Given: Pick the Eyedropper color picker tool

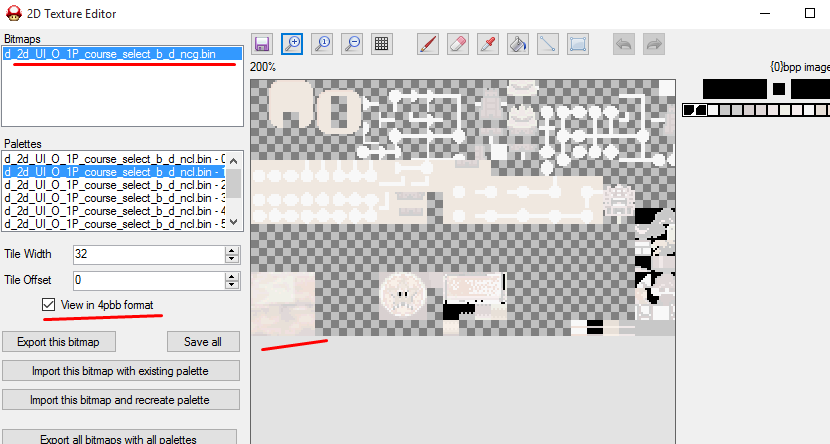Looking at the screenshot, I should click(488, 44).
